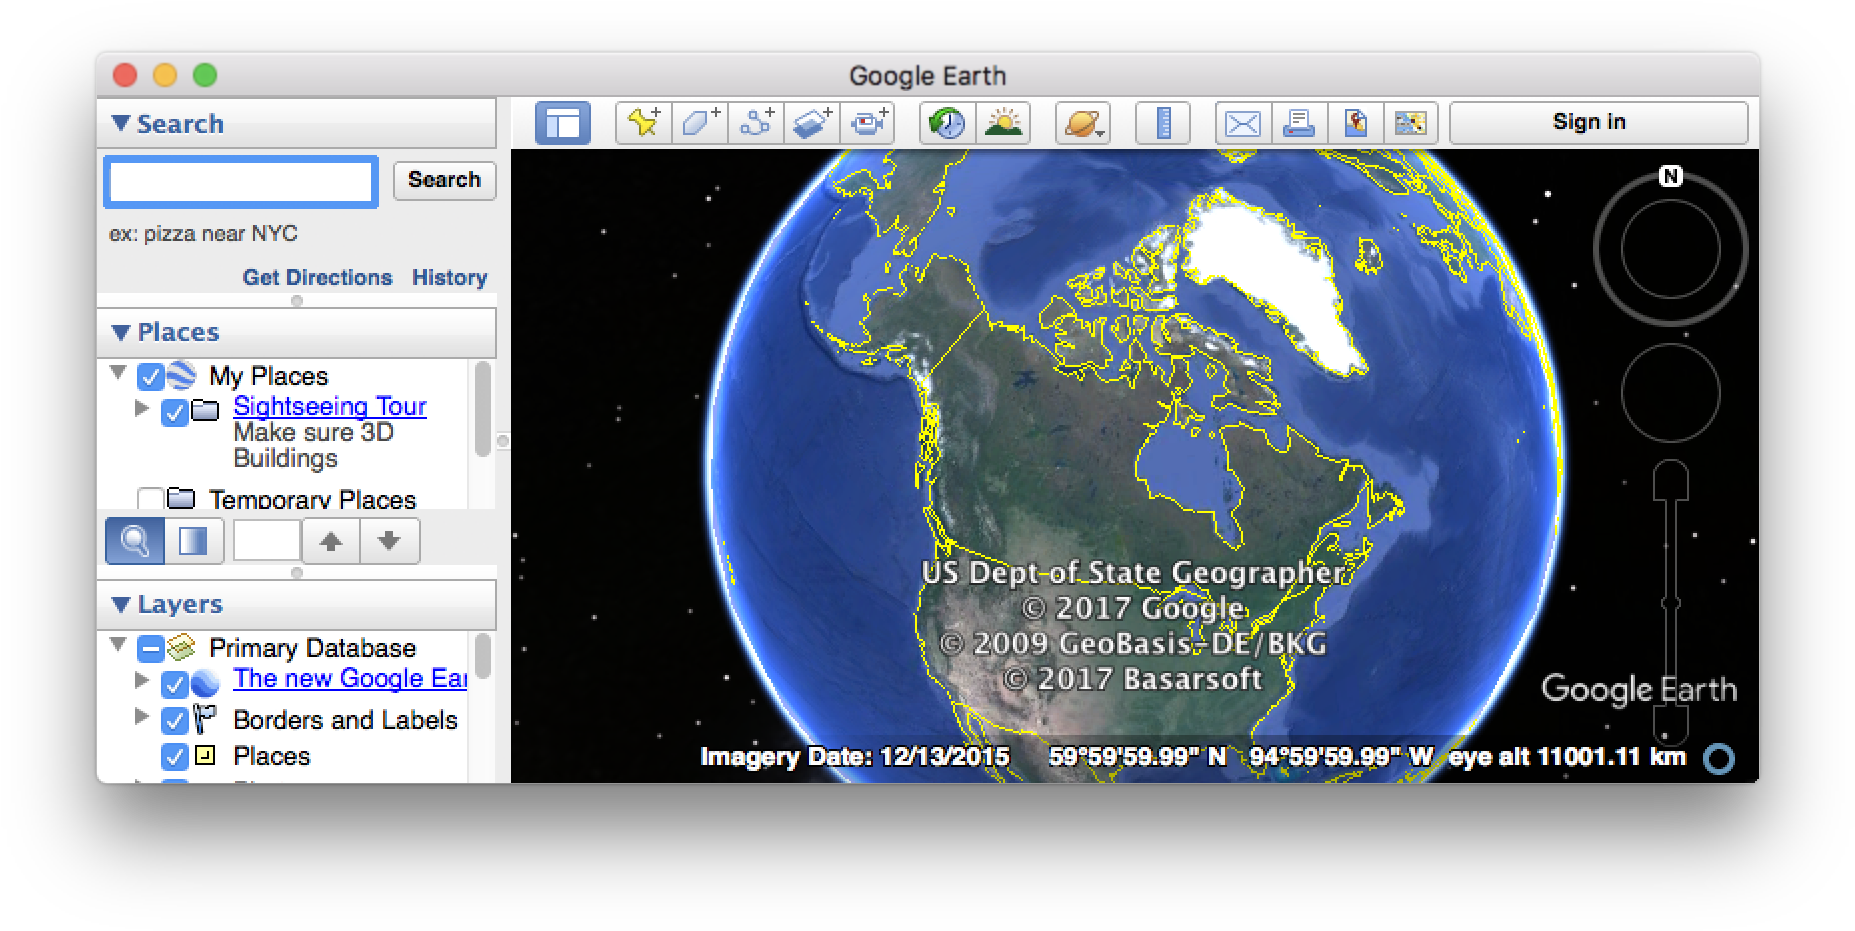Viewport: 1855px width, 931px height.
Task: Check the Temporary Places checkbox
Action: point(150,498)
